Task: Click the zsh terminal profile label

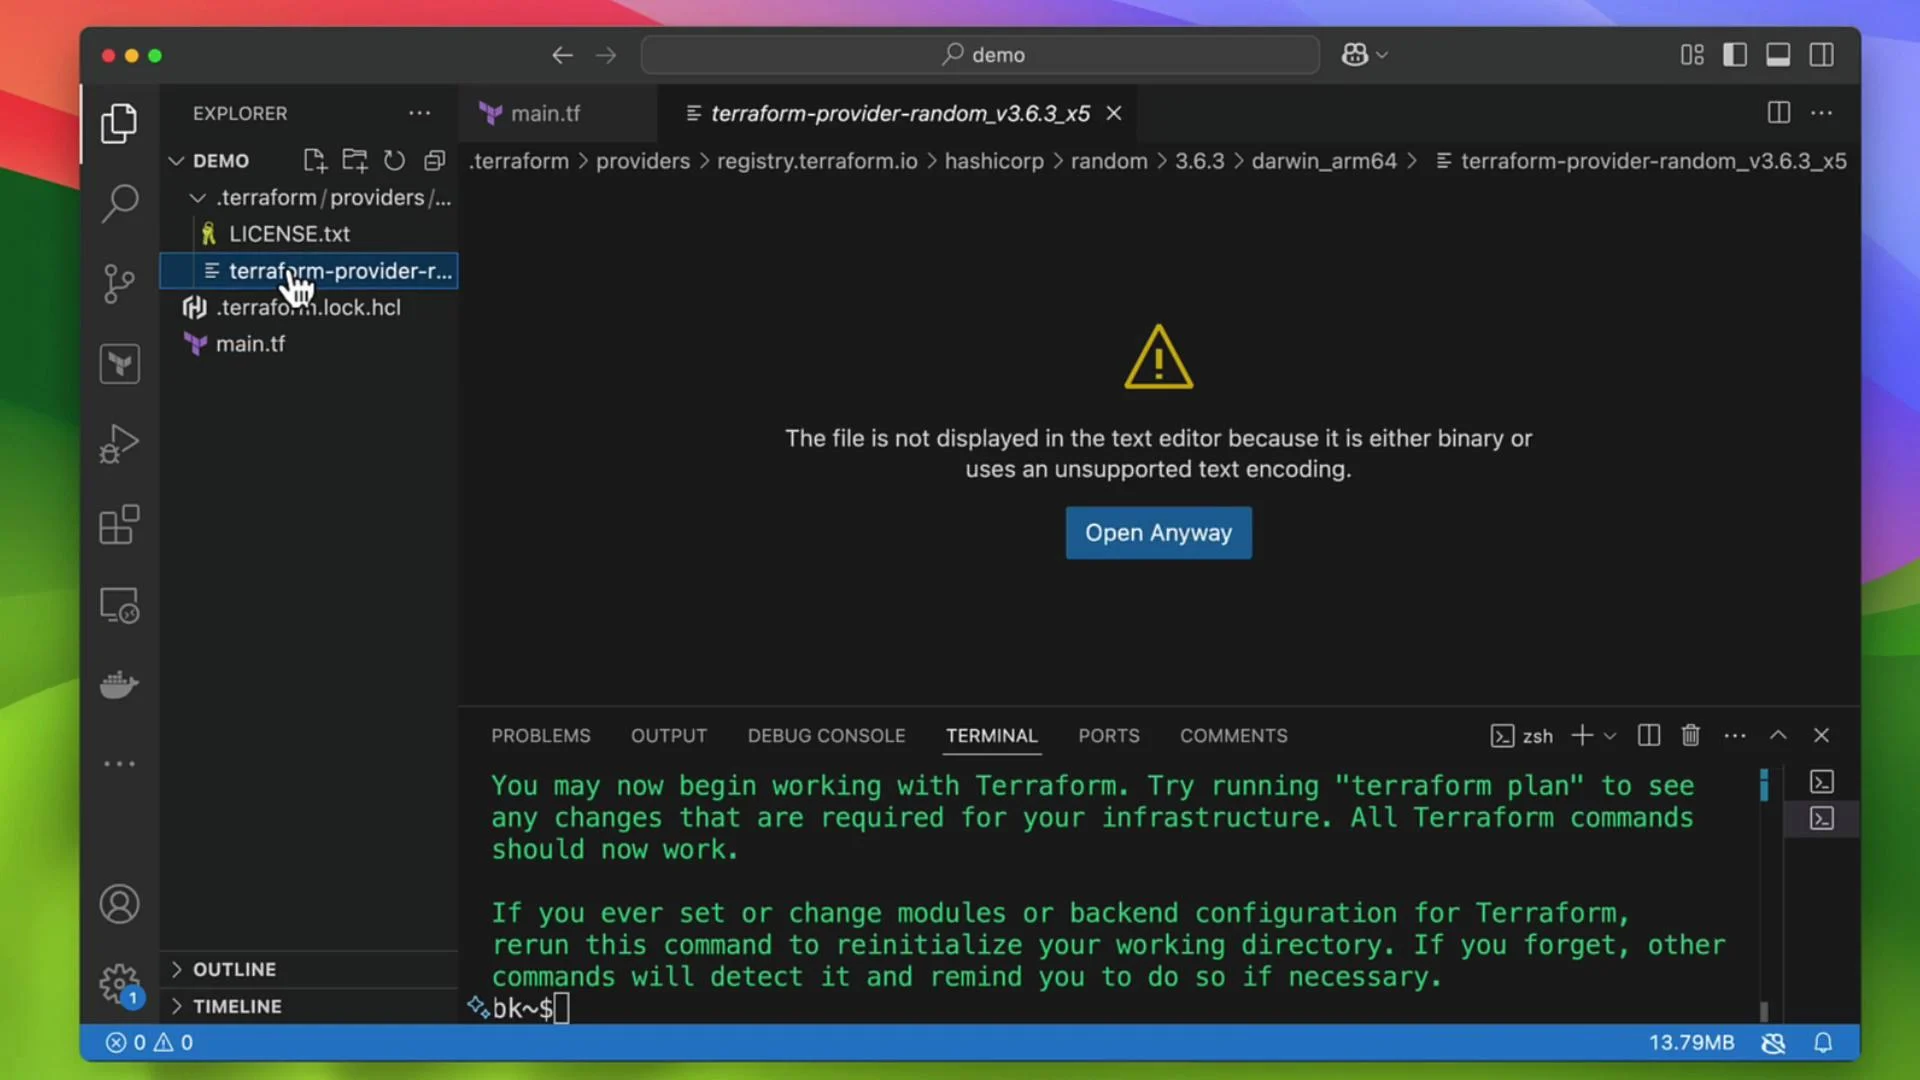Action: point(1522,736)
